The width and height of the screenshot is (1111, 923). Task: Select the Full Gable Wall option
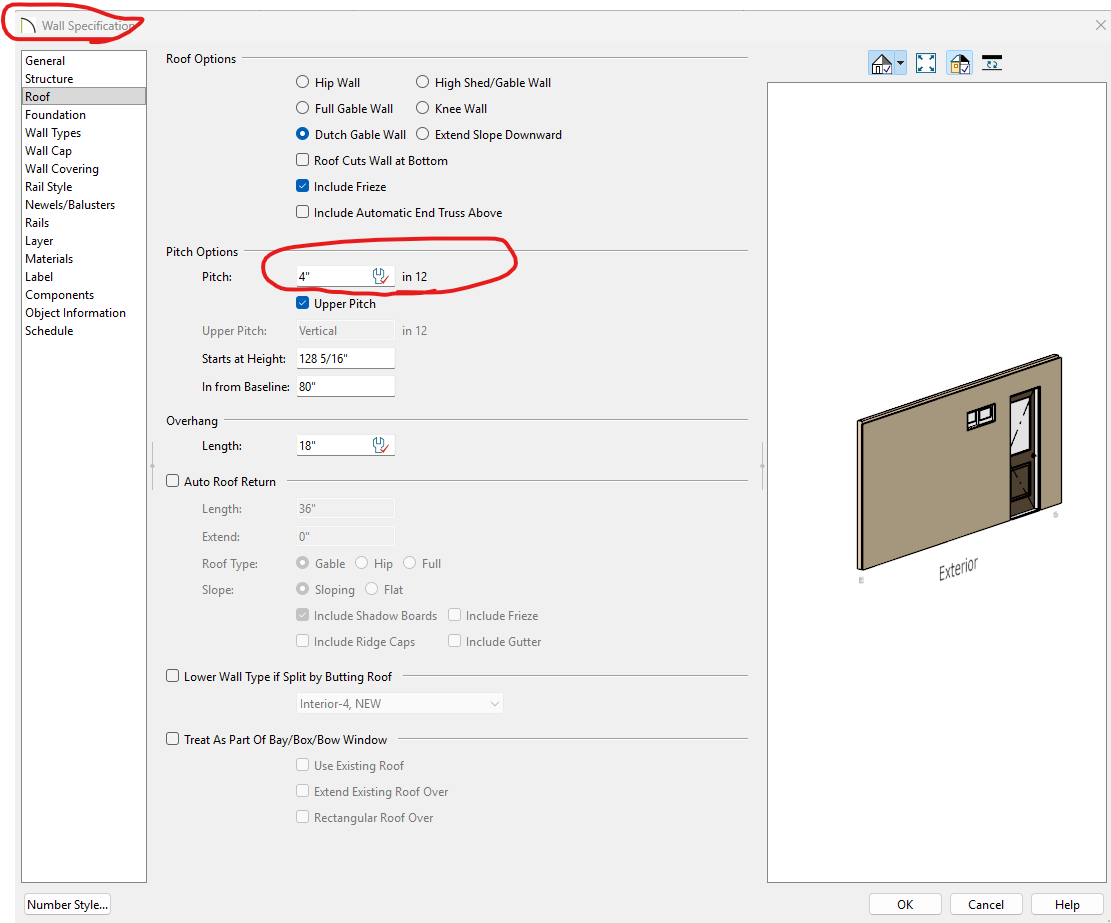[303, 109]
